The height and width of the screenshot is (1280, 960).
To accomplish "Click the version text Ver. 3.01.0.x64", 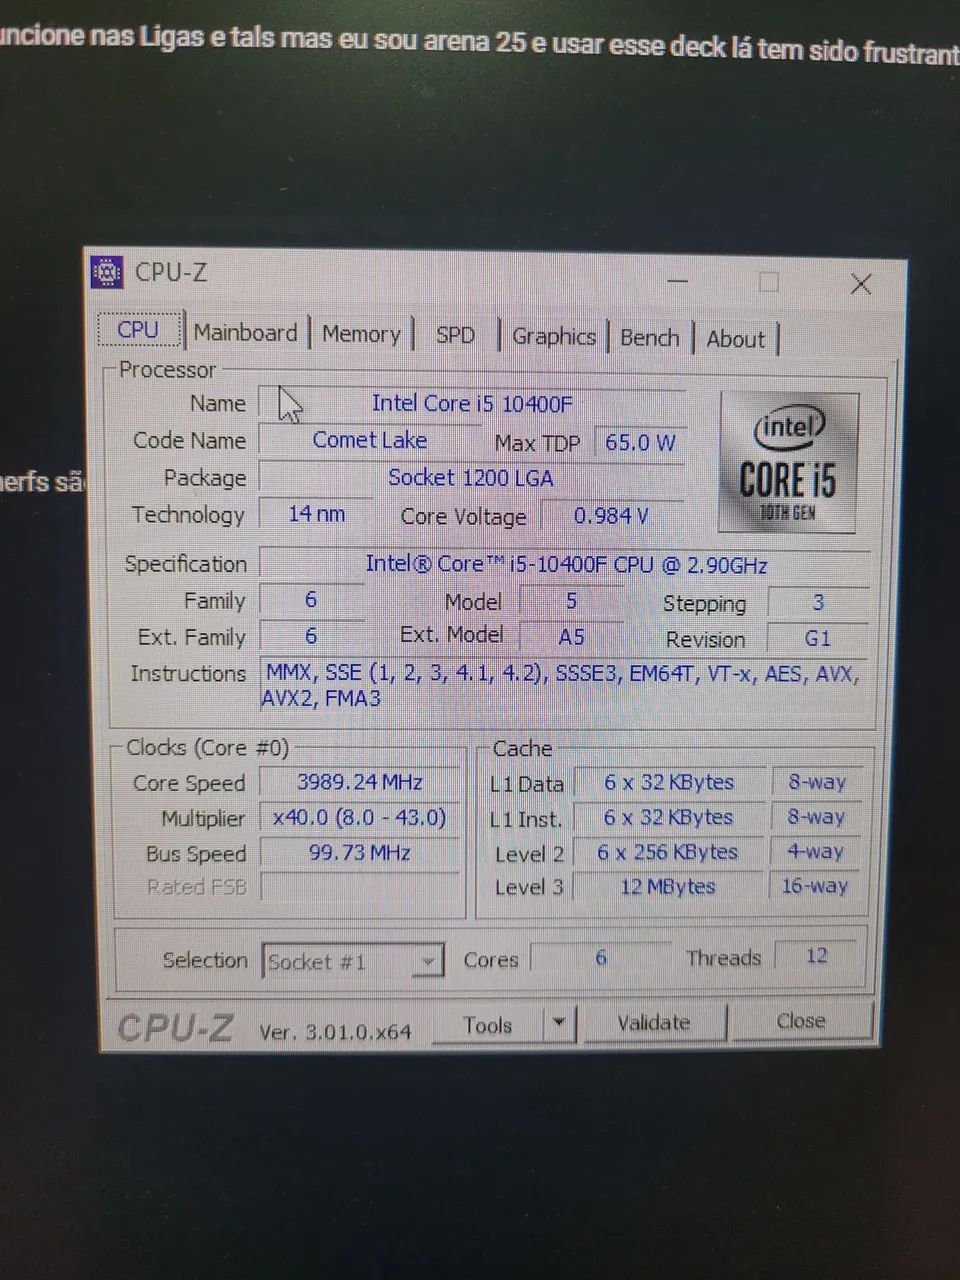I will click(336, 1032).
